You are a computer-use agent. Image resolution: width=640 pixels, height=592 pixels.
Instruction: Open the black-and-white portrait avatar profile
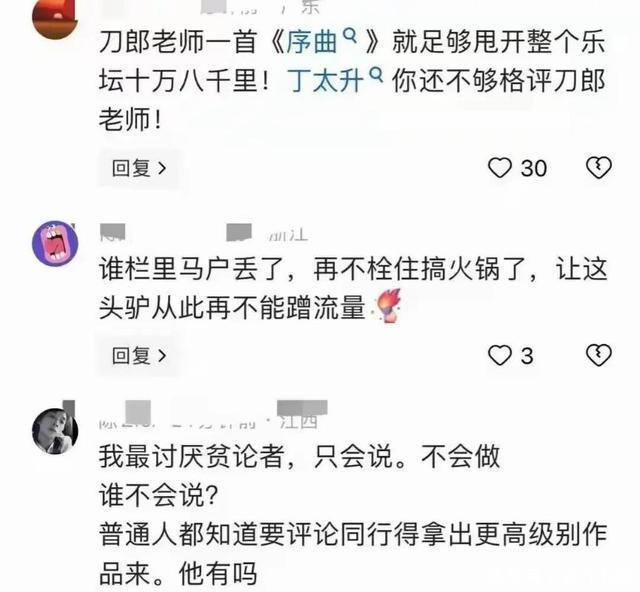pos(55,431)
